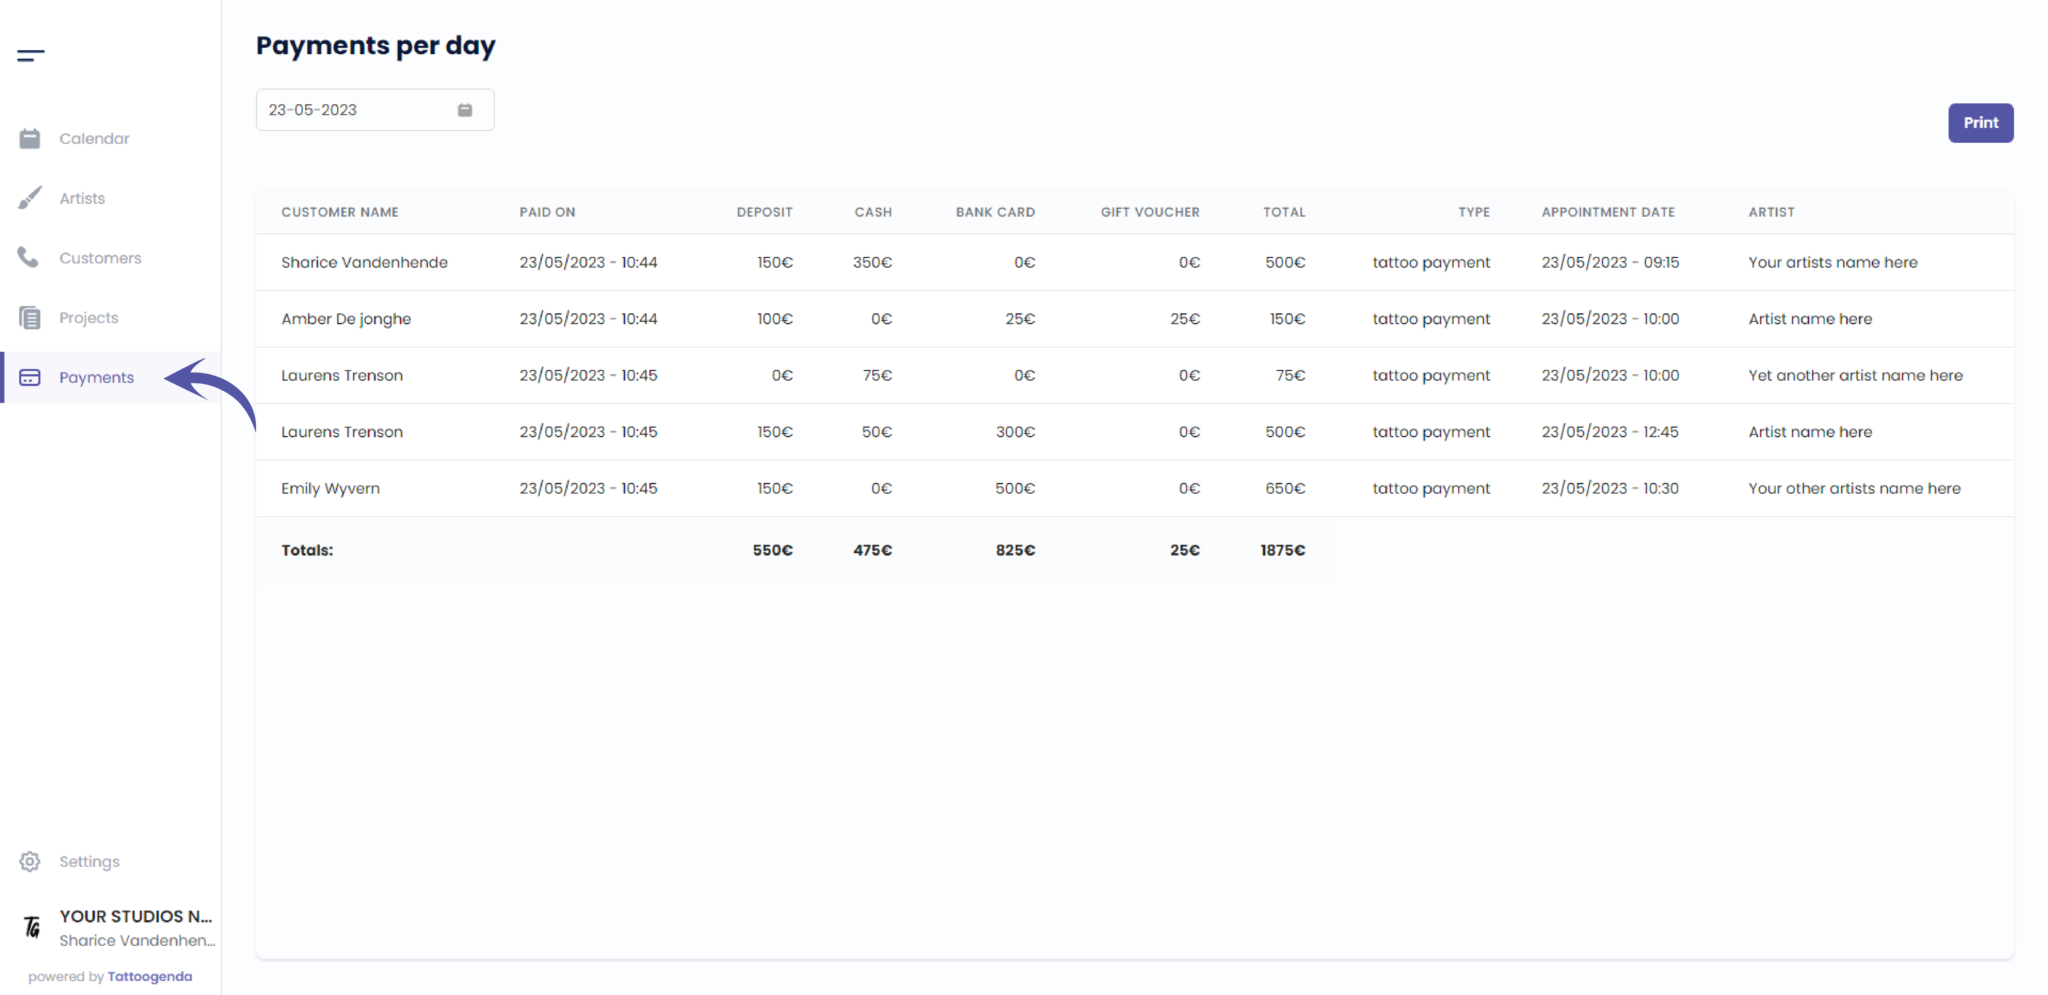The height and width of the screenshot is (995, 2048).
Task: Click the CASH column header
Action: point(873,212)
